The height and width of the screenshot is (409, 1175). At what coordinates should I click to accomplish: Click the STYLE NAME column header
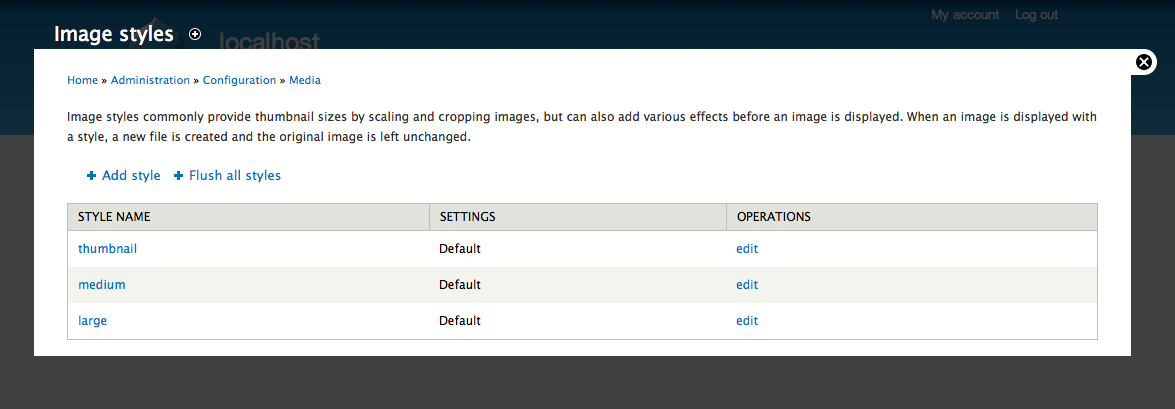click(114, 217)
